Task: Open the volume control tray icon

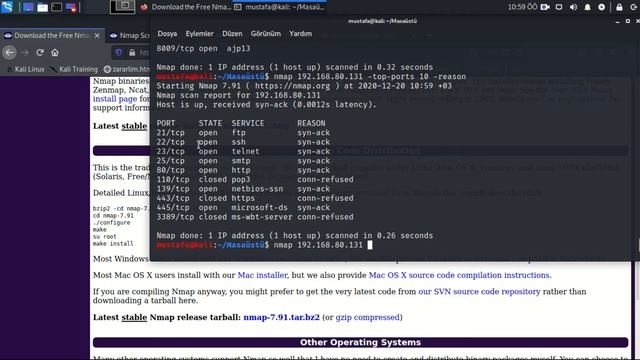Action: coord(573,7)
